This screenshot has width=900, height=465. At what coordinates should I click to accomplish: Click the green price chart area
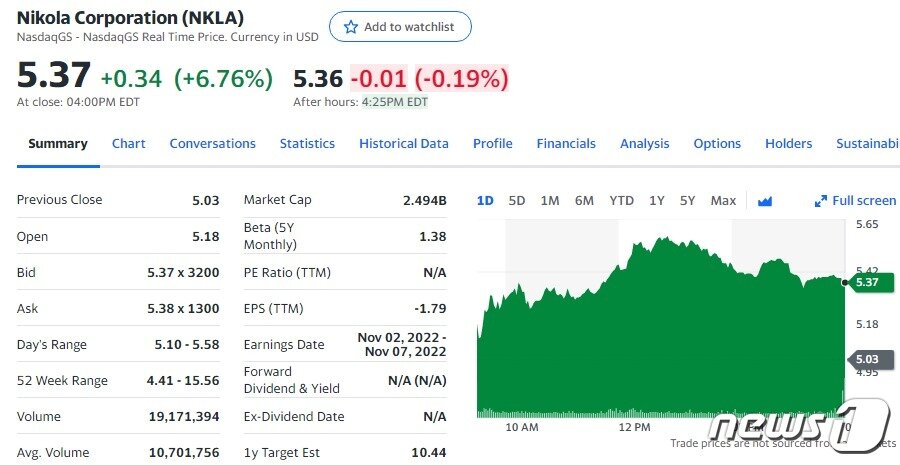[660, 340]
